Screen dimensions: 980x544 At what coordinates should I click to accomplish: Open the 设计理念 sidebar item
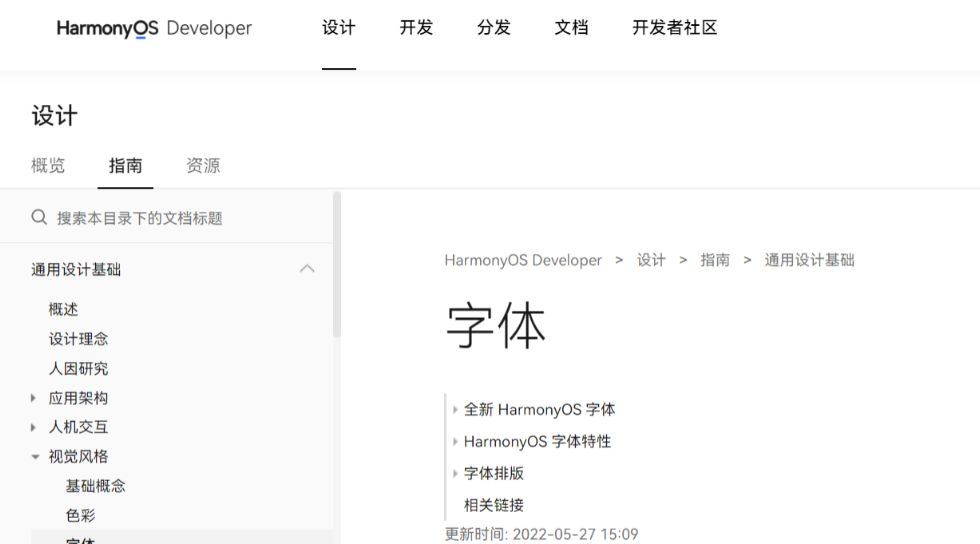tap(78, 339)
